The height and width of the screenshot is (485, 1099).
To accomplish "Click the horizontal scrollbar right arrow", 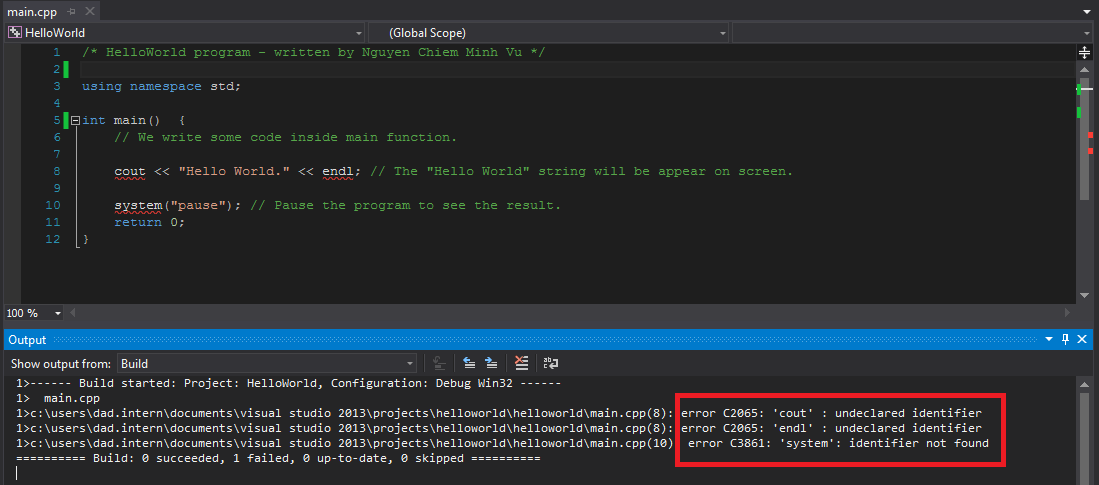I will tap(1068, 313).
